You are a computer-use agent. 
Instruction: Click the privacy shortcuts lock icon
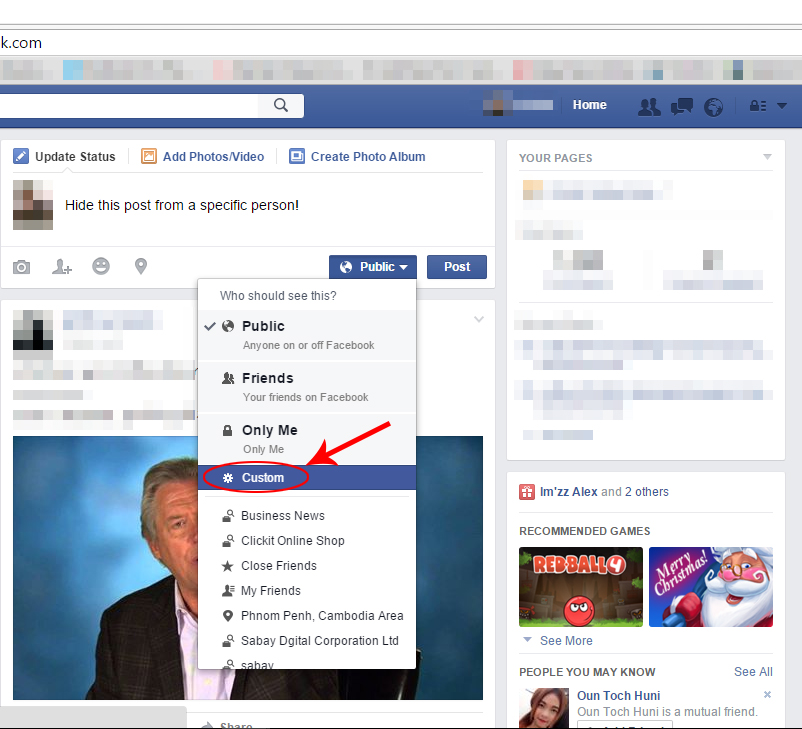pyautogui.click(x=757, y=106)
